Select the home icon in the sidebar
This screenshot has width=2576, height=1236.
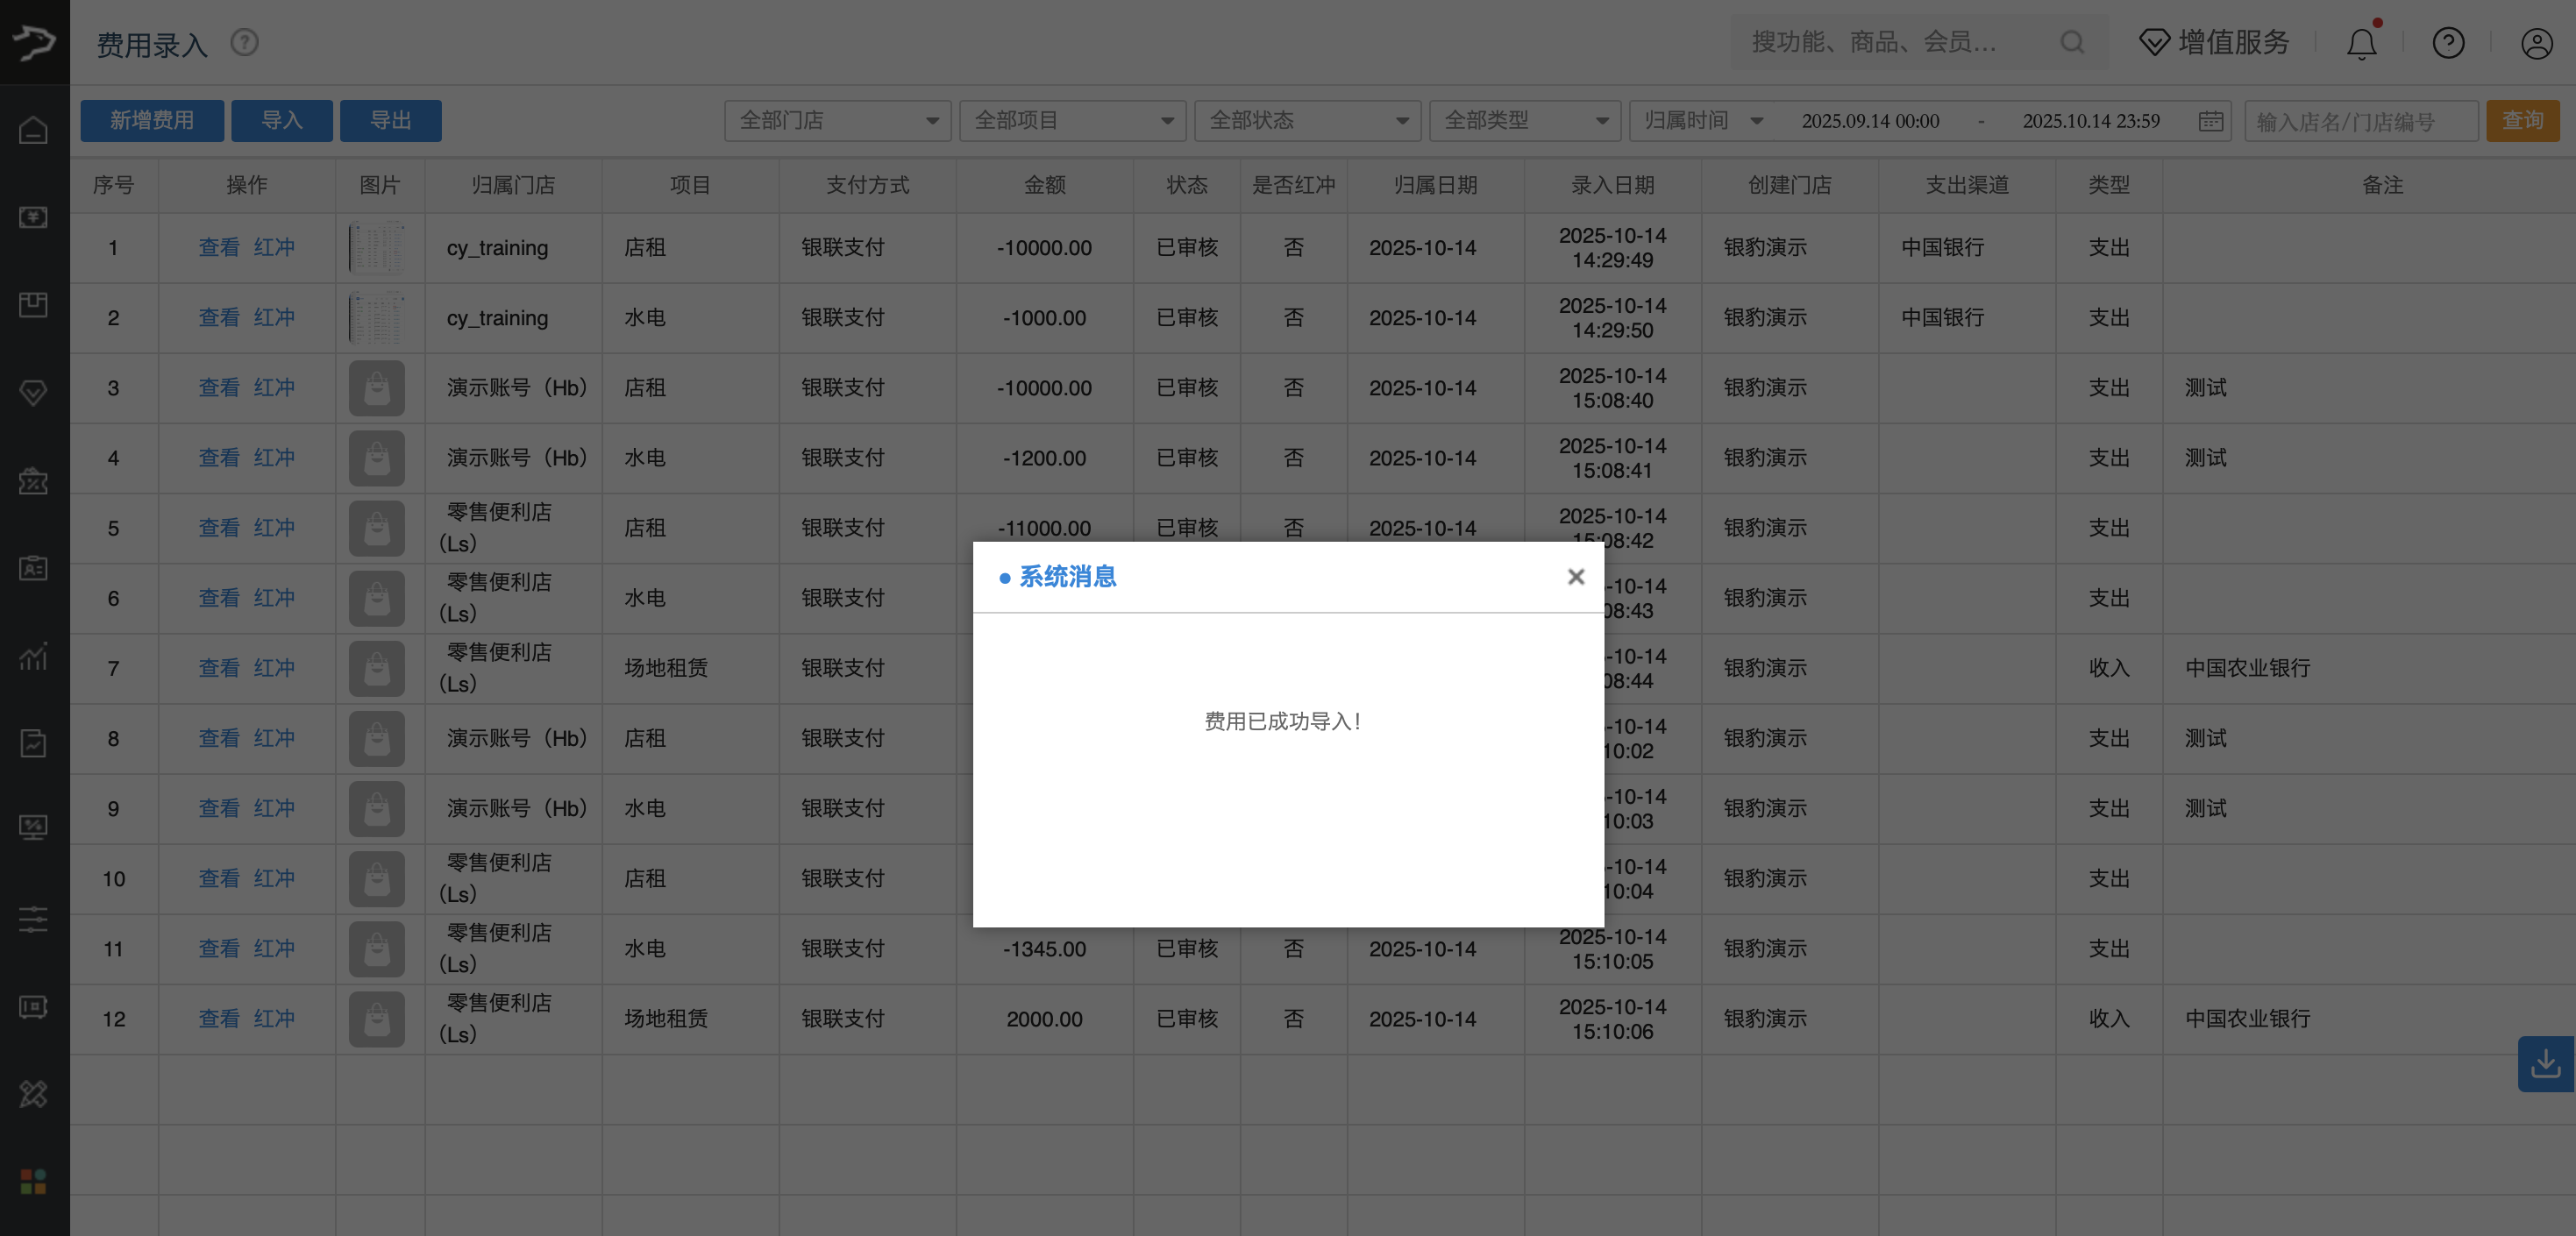(33, 130)
